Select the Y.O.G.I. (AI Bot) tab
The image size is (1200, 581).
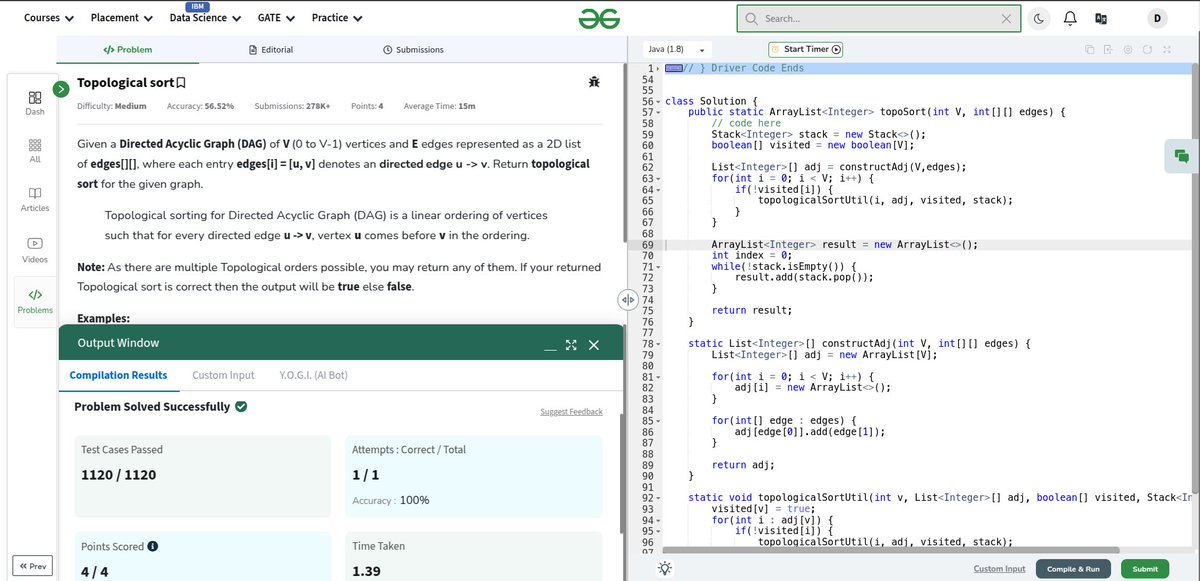(x=314, y=375)
